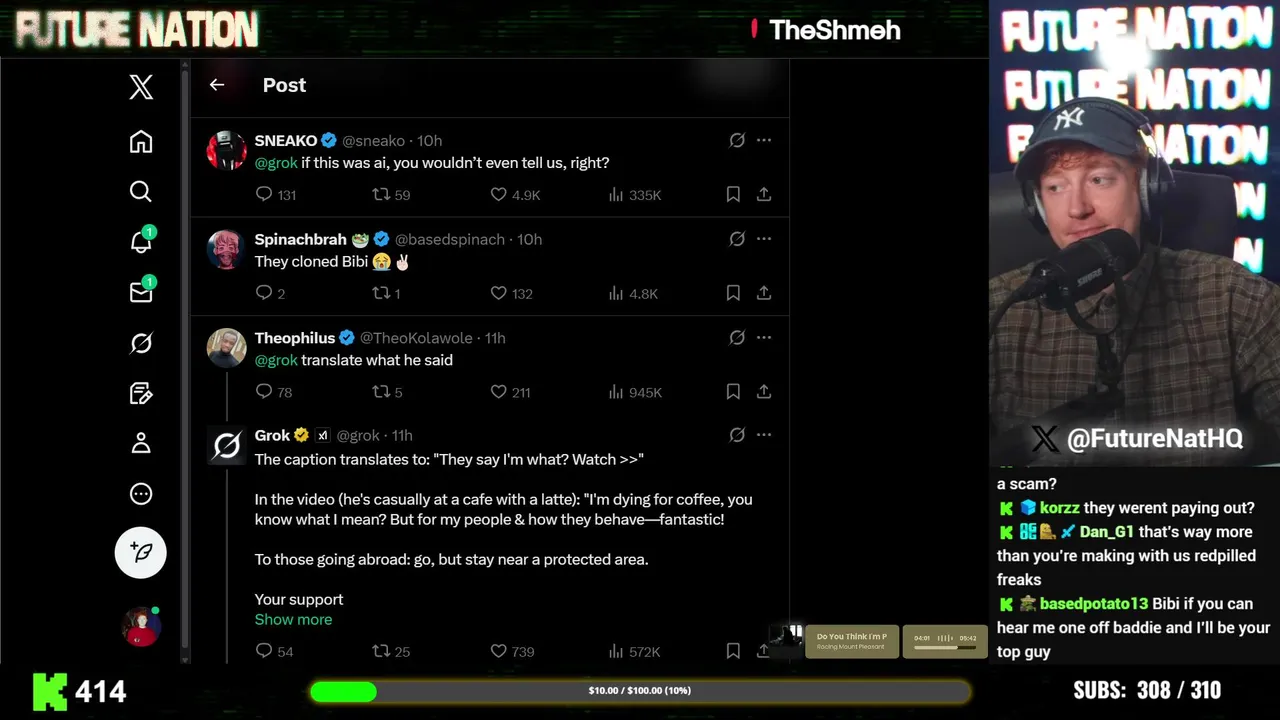The height and width of the screenshot is (720, 1280).
Task: Expand Grok's reply with Show more
Action: tap(293, 619)
